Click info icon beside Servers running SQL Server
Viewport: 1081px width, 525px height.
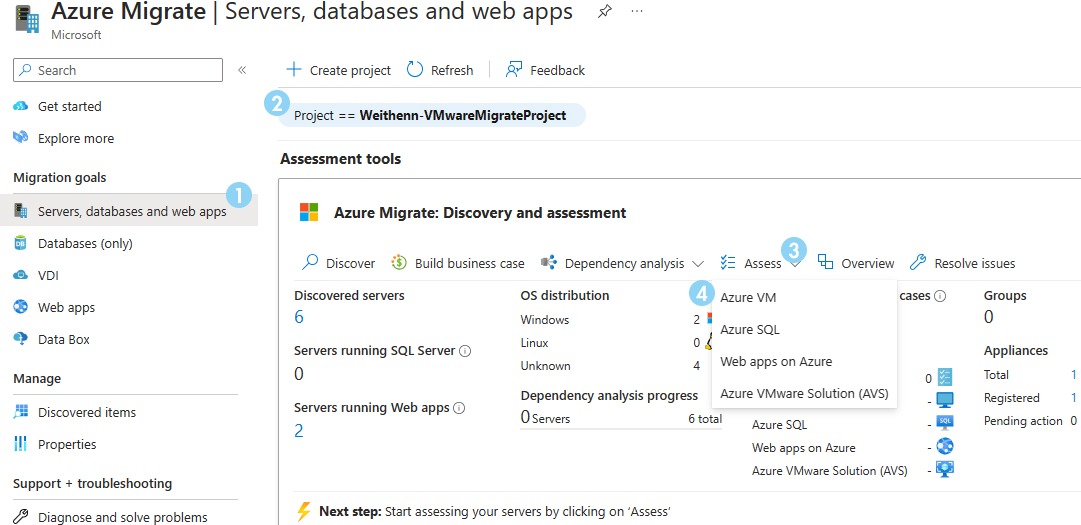[x=465, y=351]
